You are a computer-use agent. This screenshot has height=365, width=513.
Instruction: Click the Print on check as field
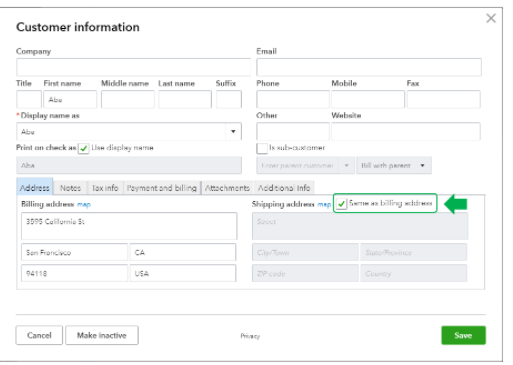[x=129, y=165]
